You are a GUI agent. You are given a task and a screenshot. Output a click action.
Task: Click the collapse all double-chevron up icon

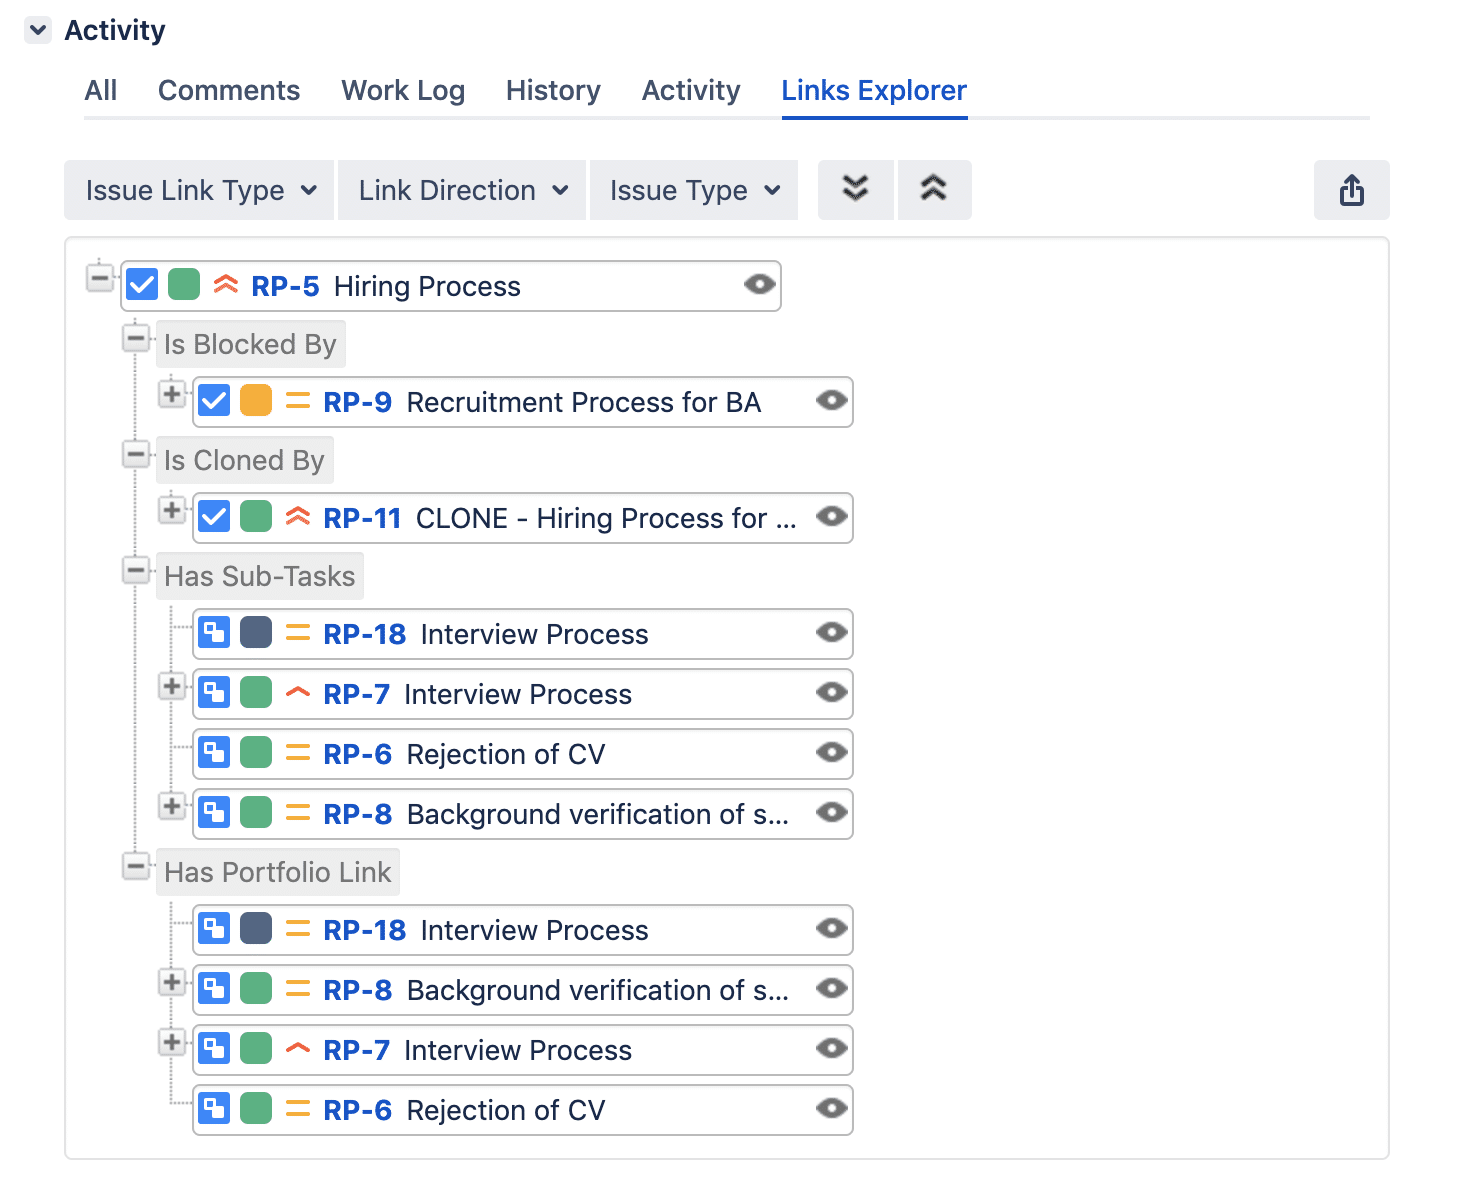(x=933, y=189)
